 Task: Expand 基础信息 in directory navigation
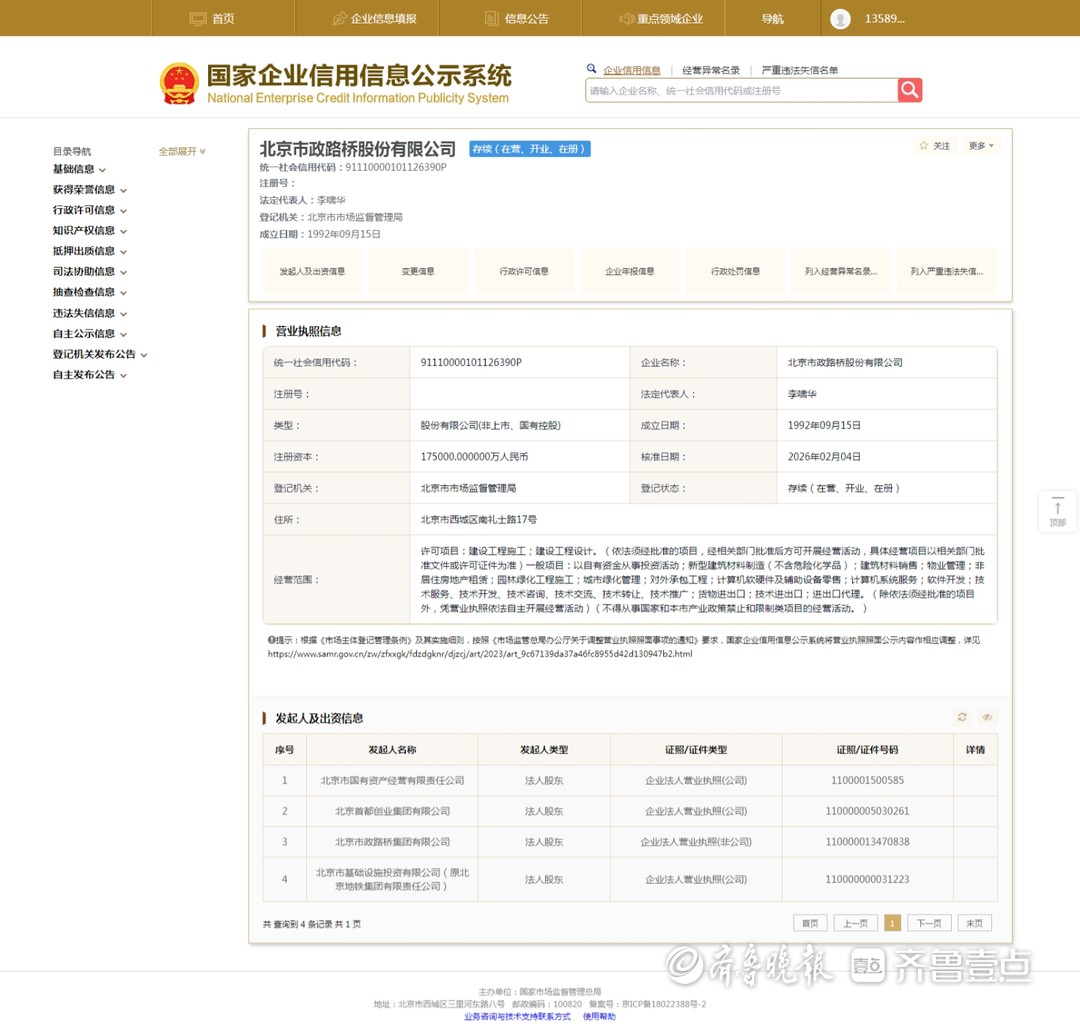pyautogui.click(x=79, y=169)
